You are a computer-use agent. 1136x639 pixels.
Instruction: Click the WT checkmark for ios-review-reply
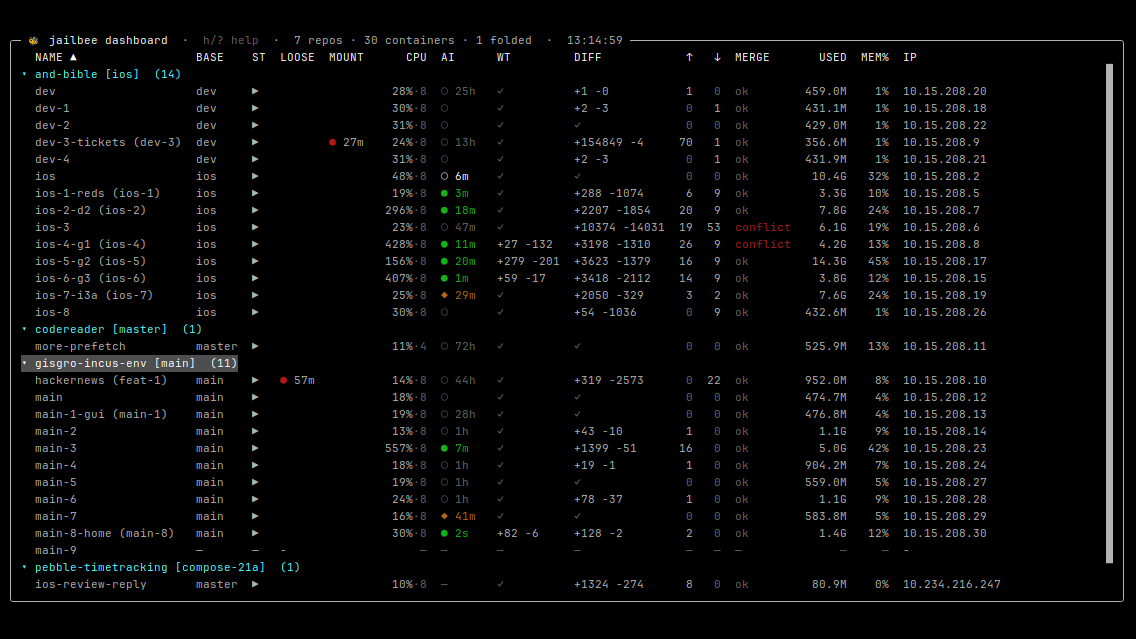tap(501, 584)
